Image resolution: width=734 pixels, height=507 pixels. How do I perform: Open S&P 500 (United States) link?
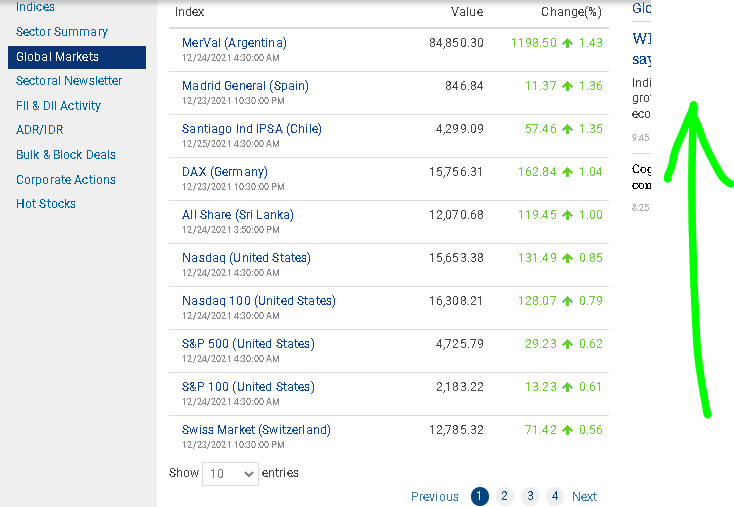coord(248,344)
